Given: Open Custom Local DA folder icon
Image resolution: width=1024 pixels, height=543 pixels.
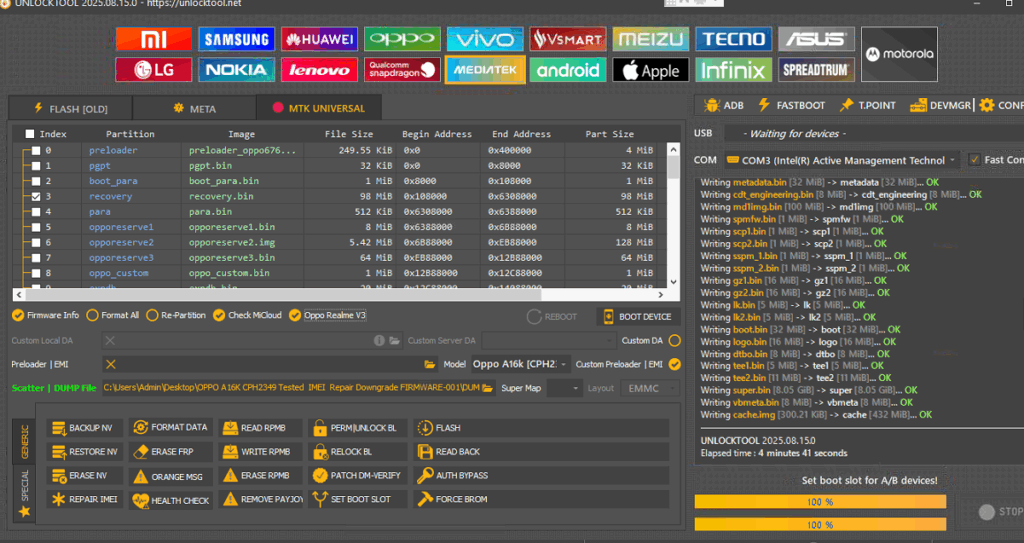Looking at the screenshot, I should [x=394, y=341].
